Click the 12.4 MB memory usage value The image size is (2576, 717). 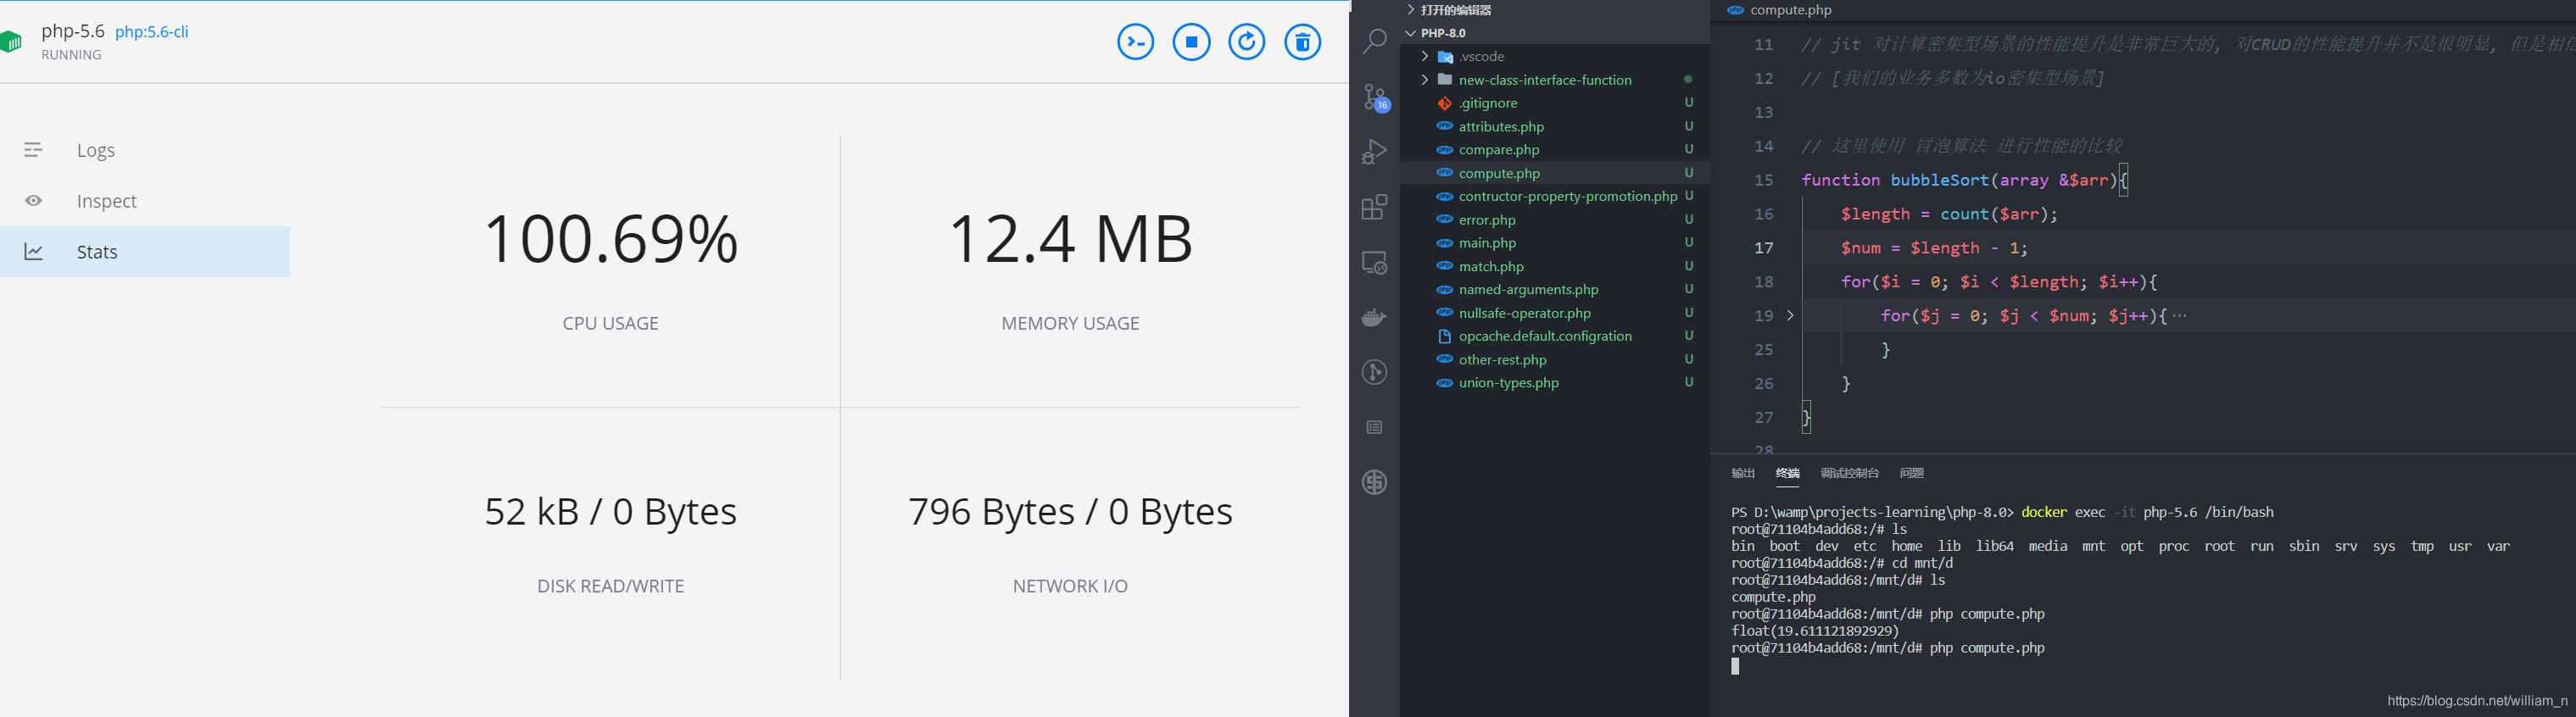1070,239
